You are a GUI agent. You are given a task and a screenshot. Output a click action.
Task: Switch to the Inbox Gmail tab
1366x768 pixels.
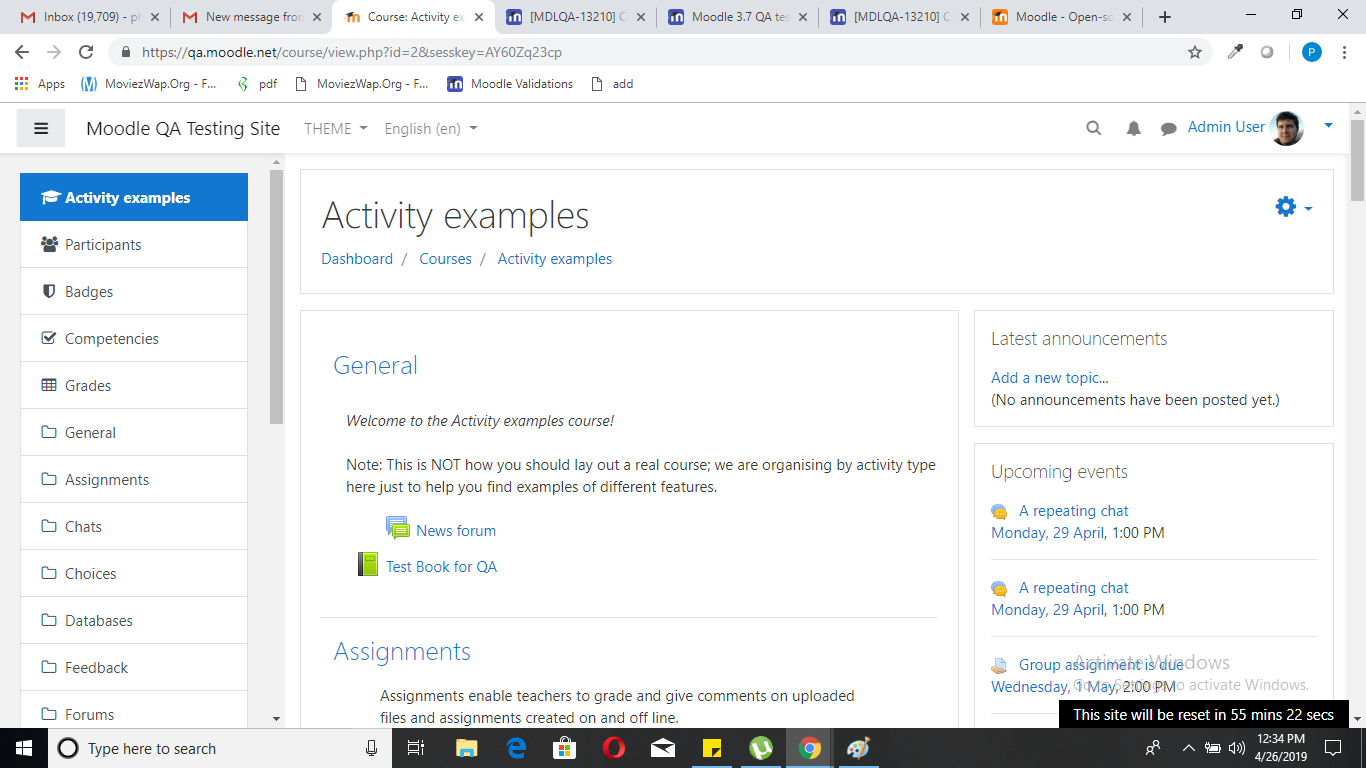pos(89,17)
